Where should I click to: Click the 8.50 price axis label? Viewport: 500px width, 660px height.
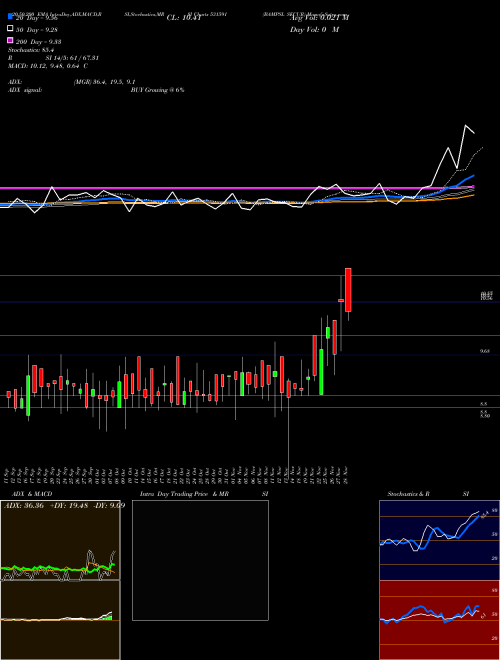tap(484, 415)
